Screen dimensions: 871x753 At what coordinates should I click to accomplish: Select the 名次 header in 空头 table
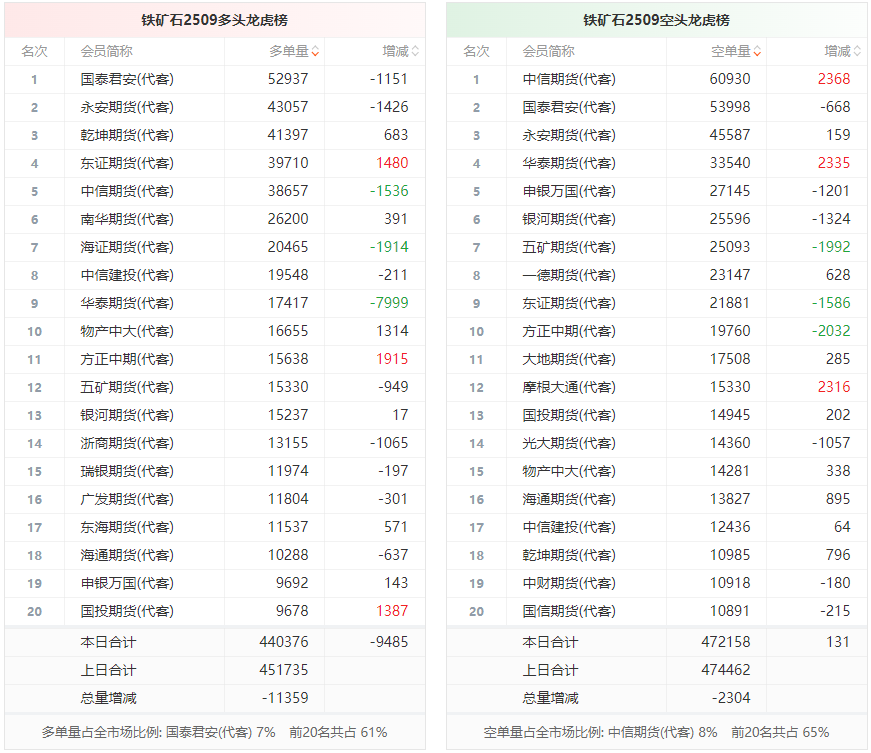(x=476, y=51)
